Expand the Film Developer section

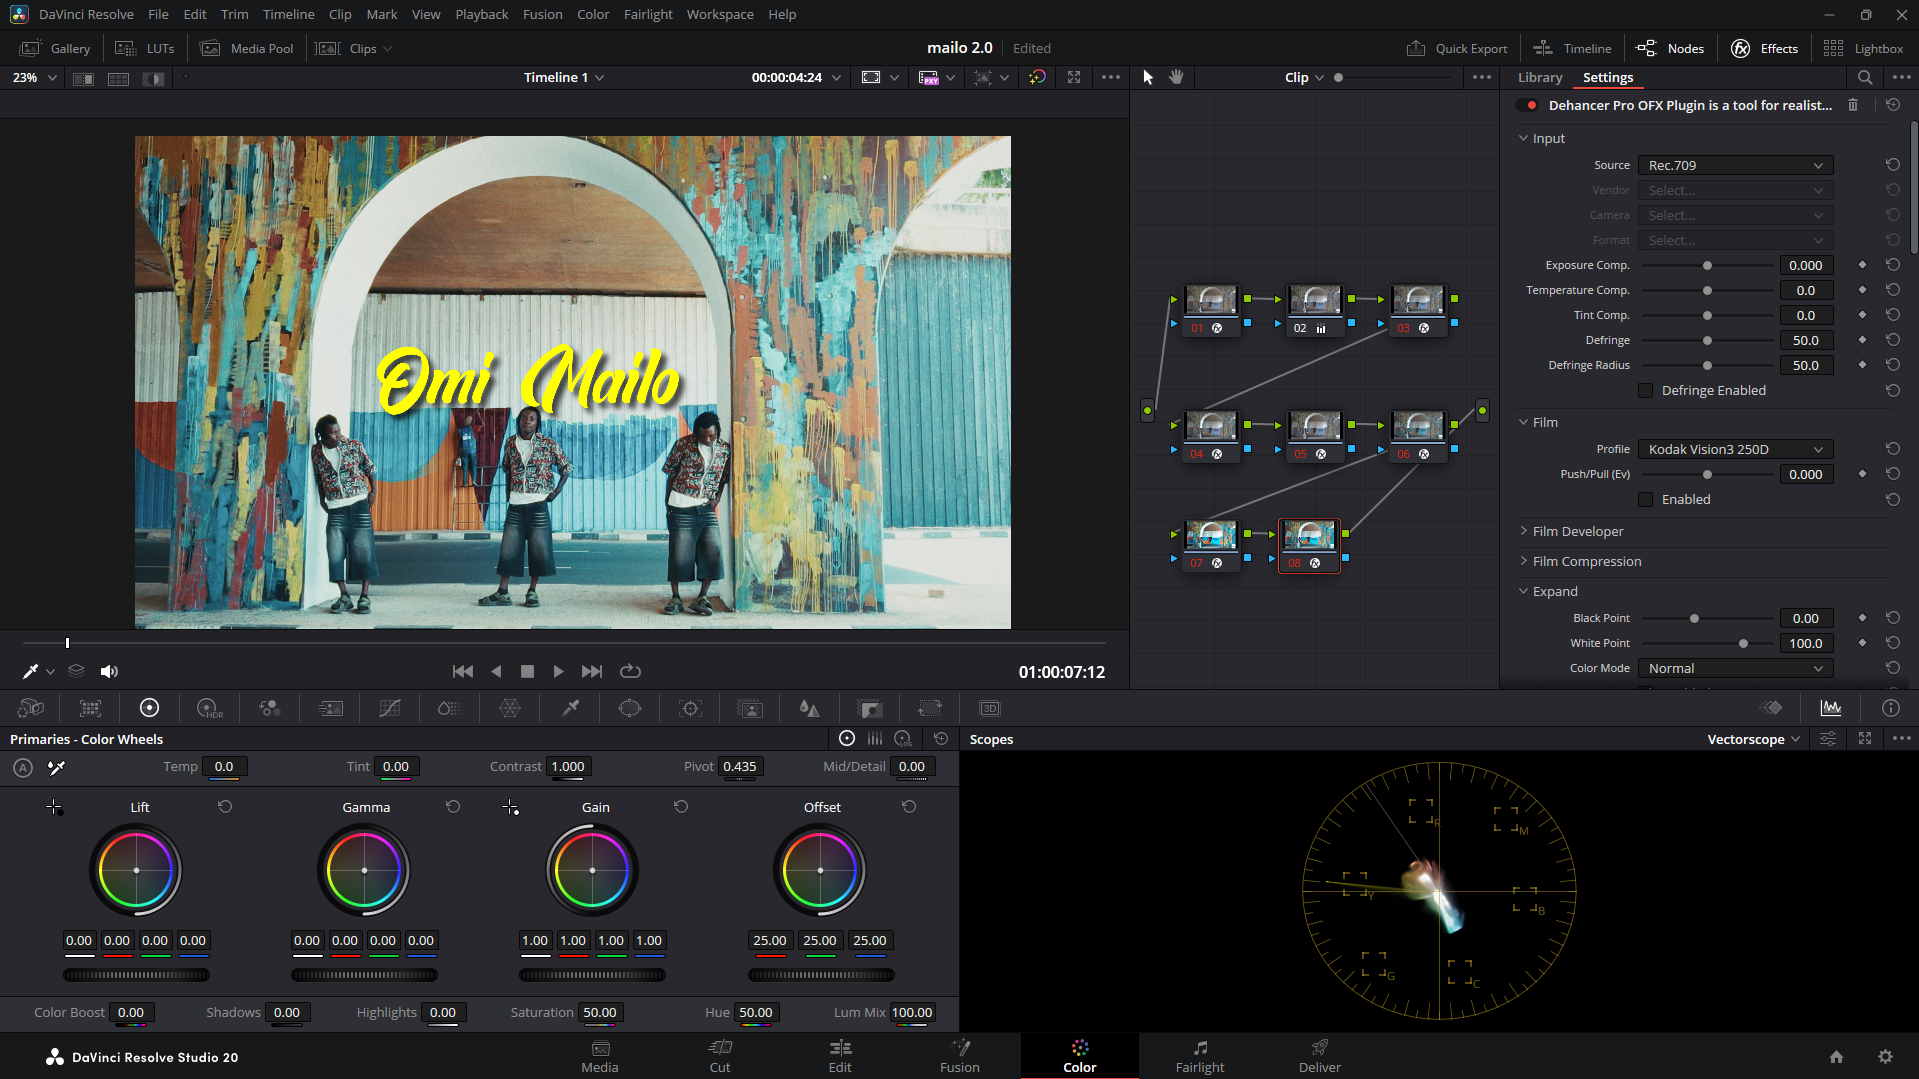(1577, 531)
